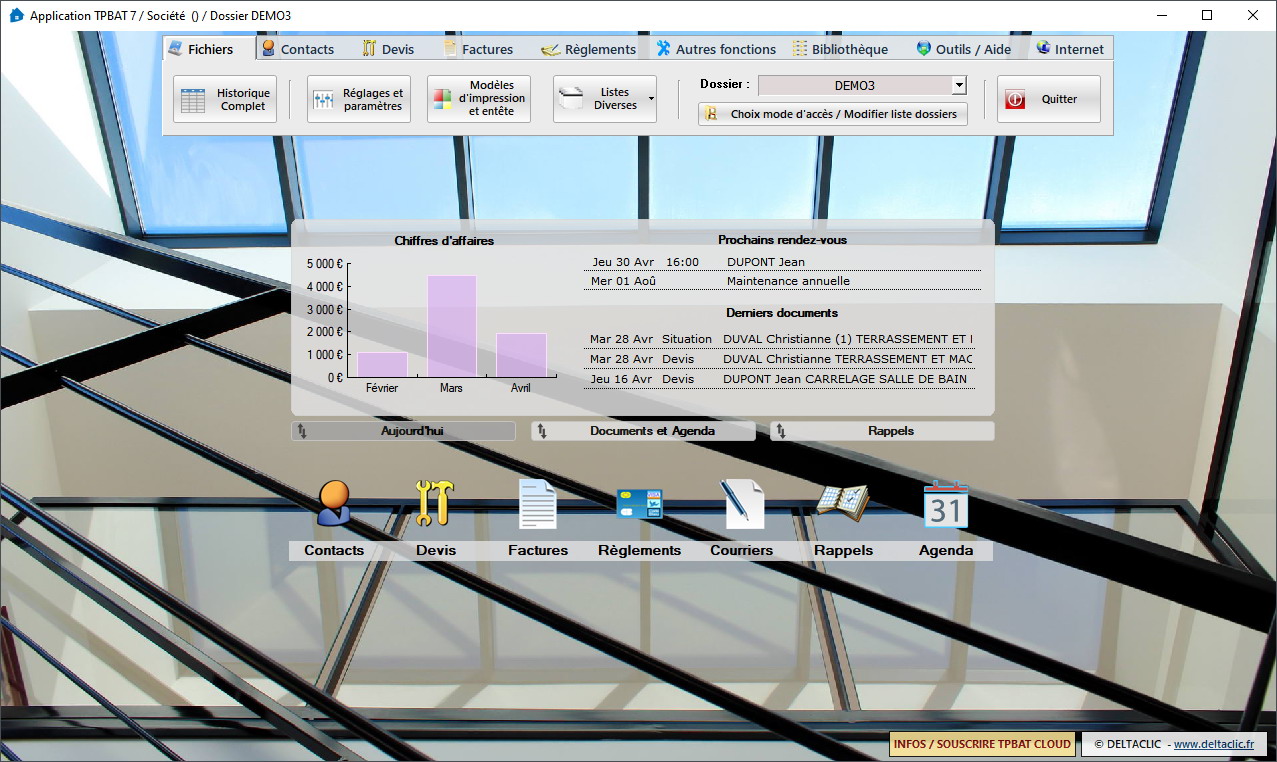
Task: Expand the Documents et Agenda panel
Action: tap(643, 431)
